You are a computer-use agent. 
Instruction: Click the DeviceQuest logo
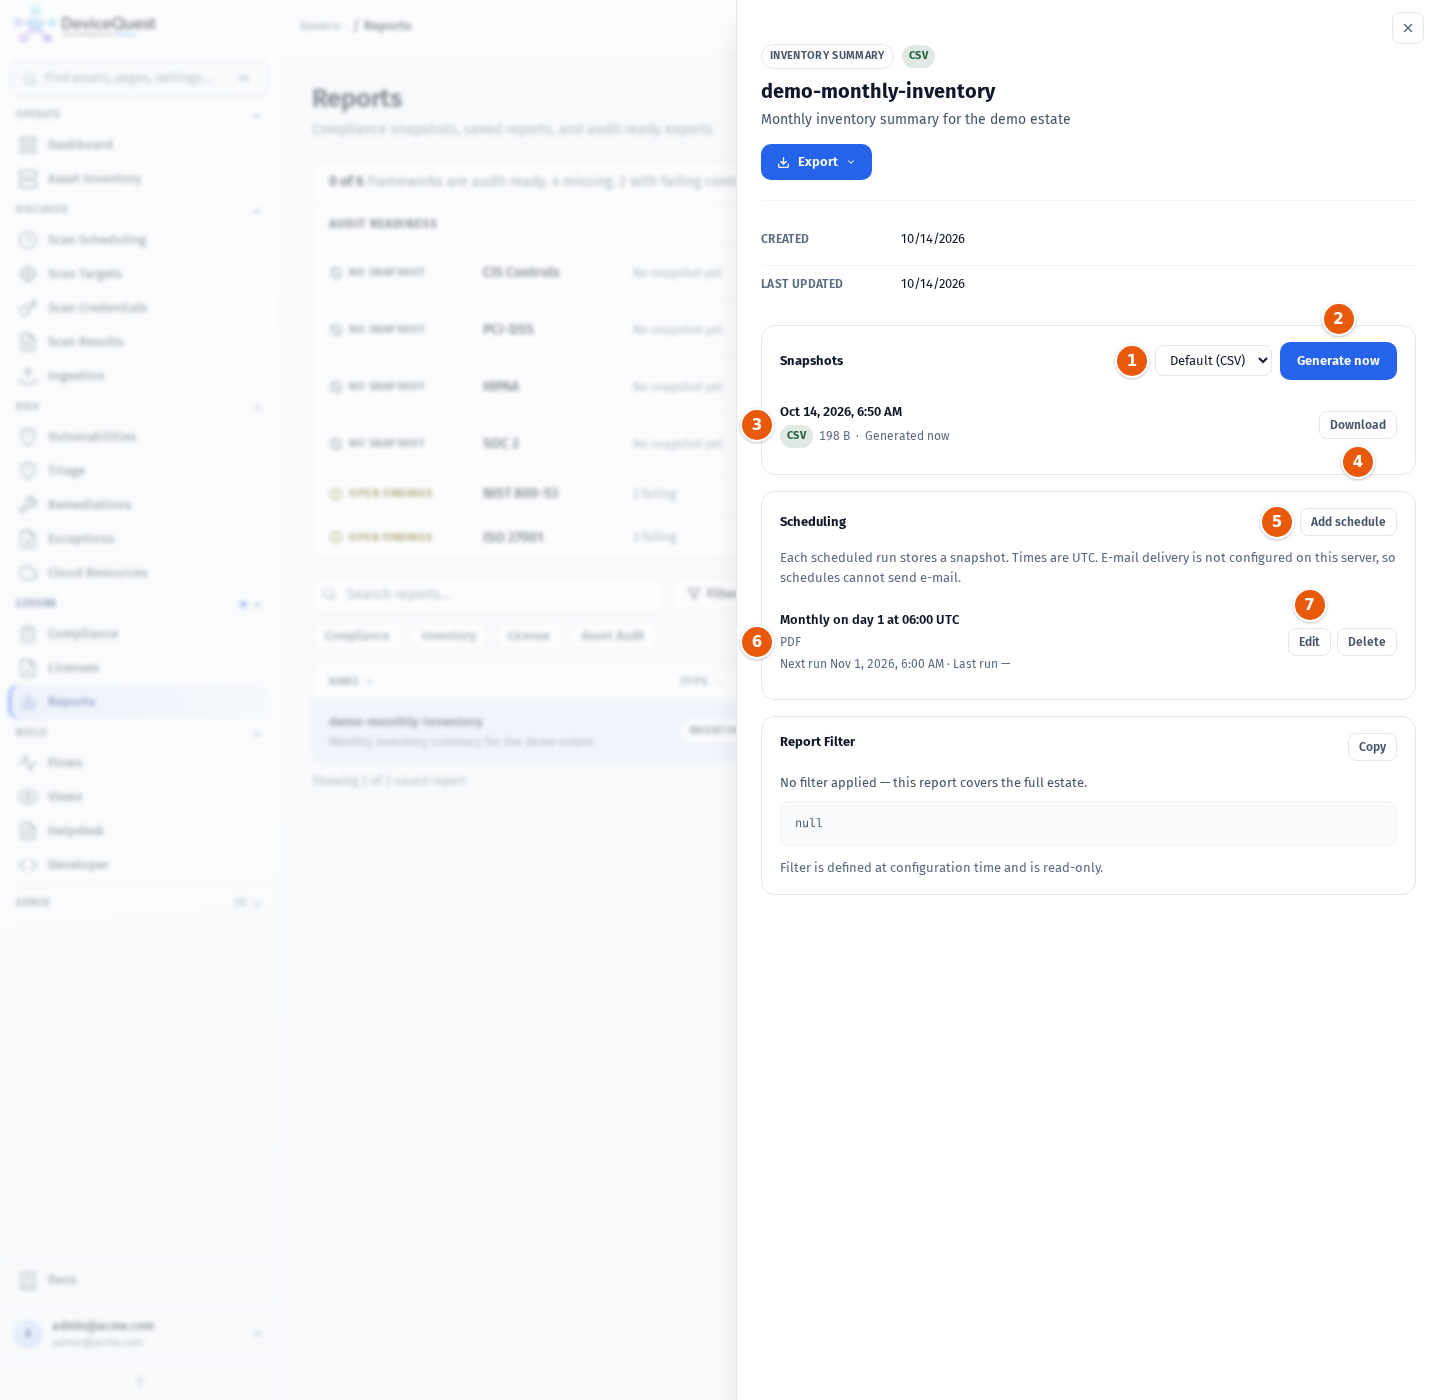(x=86, y=25)
